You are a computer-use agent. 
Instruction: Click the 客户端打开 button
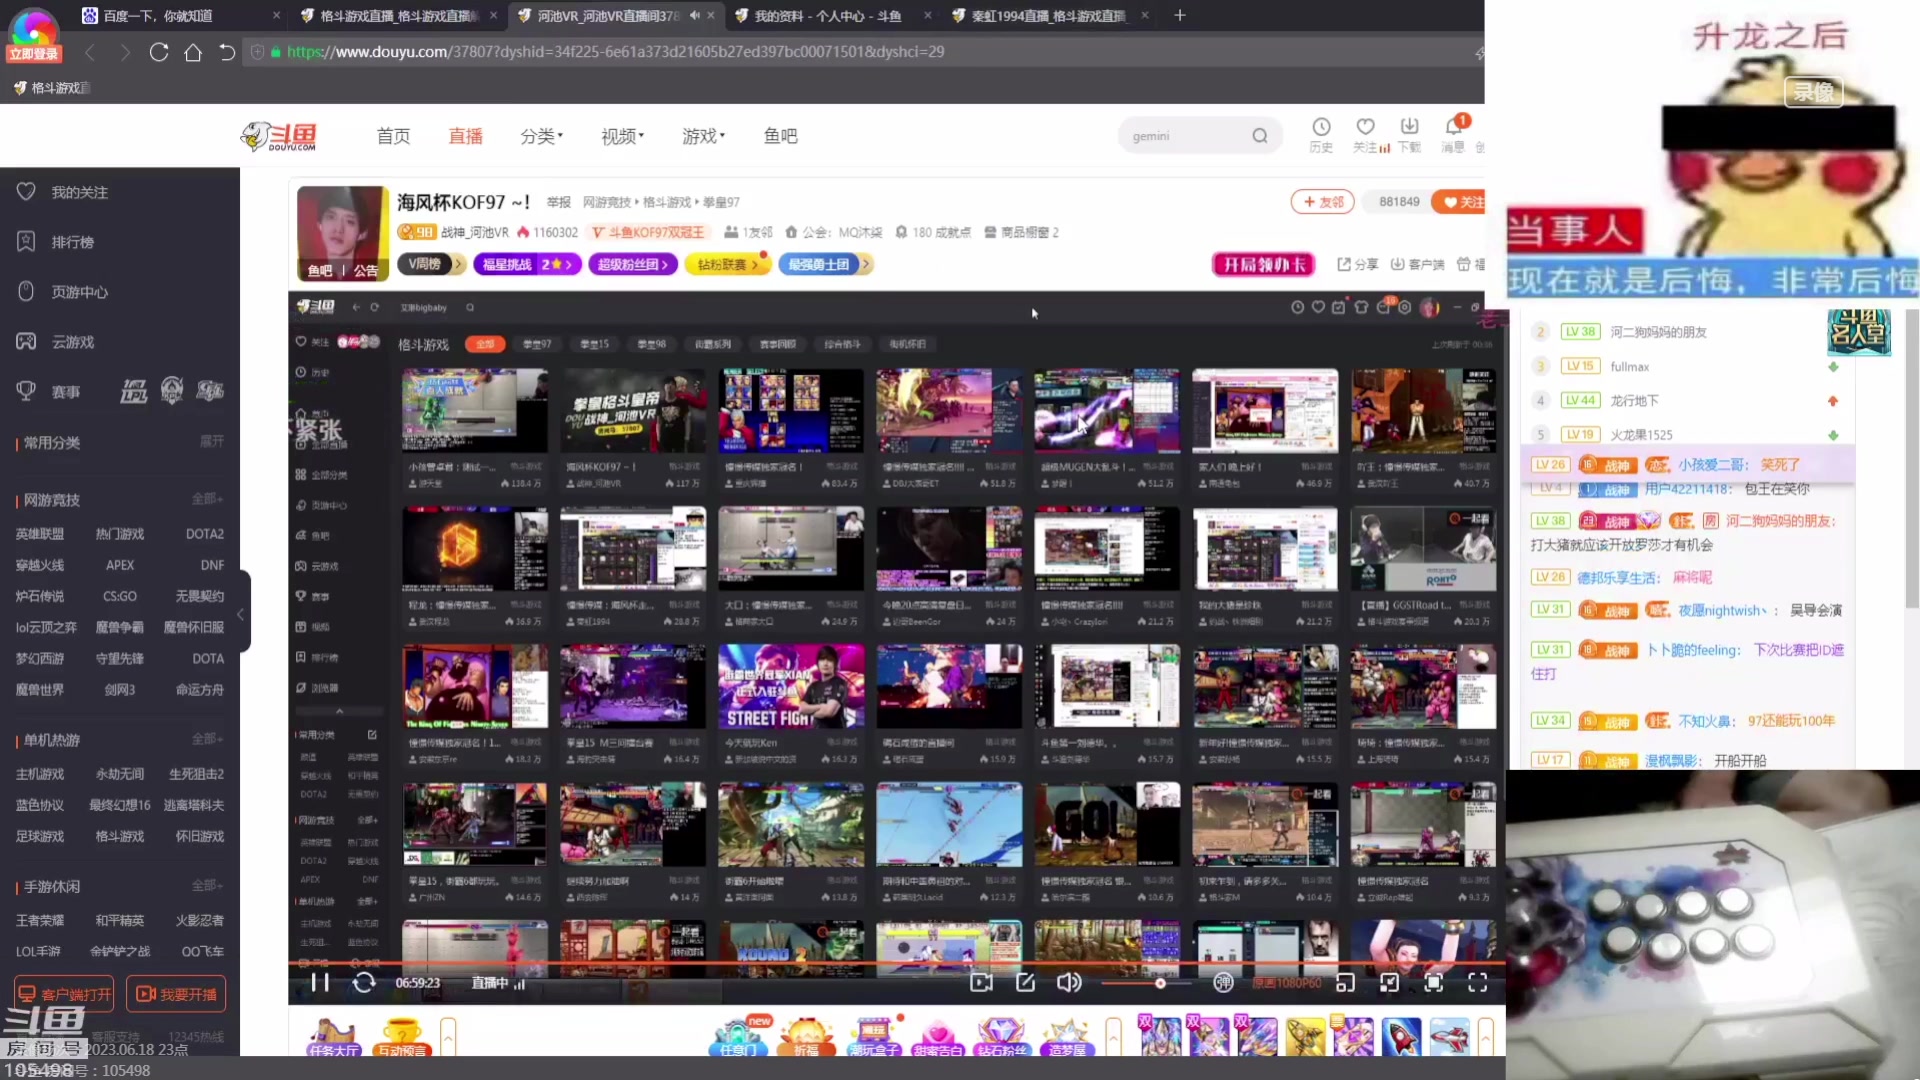pyautogui.click(x=64, y=994)
